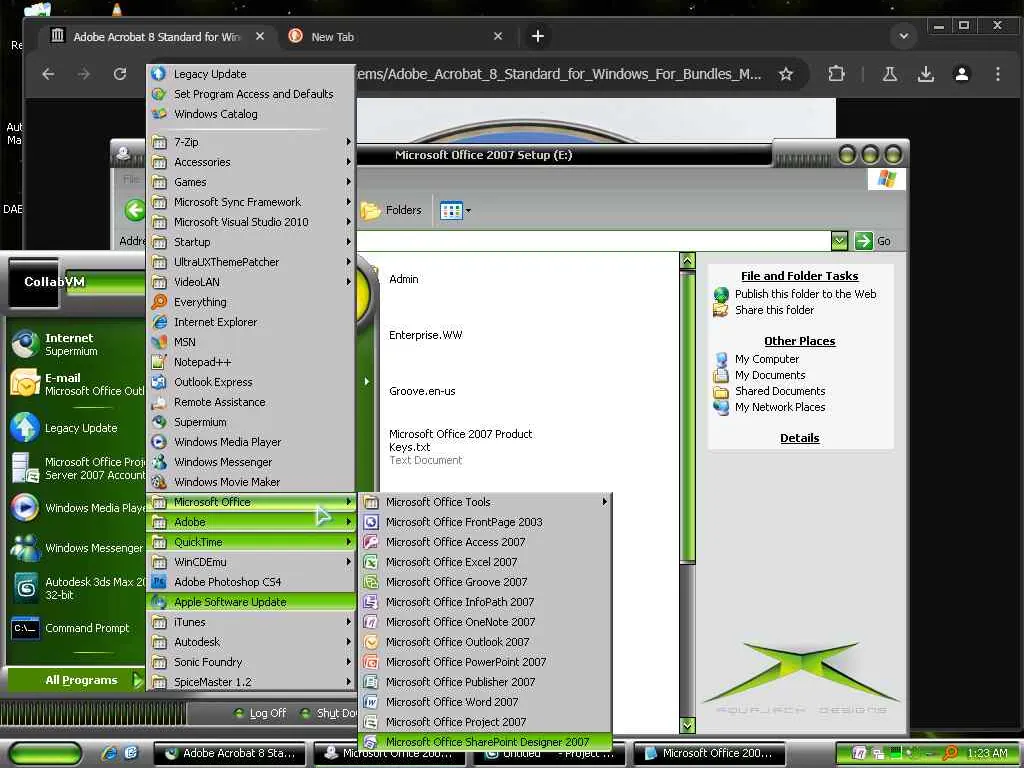Click Internet Explorer quick launch icon

pyautogui.click(x=110, y=753)
